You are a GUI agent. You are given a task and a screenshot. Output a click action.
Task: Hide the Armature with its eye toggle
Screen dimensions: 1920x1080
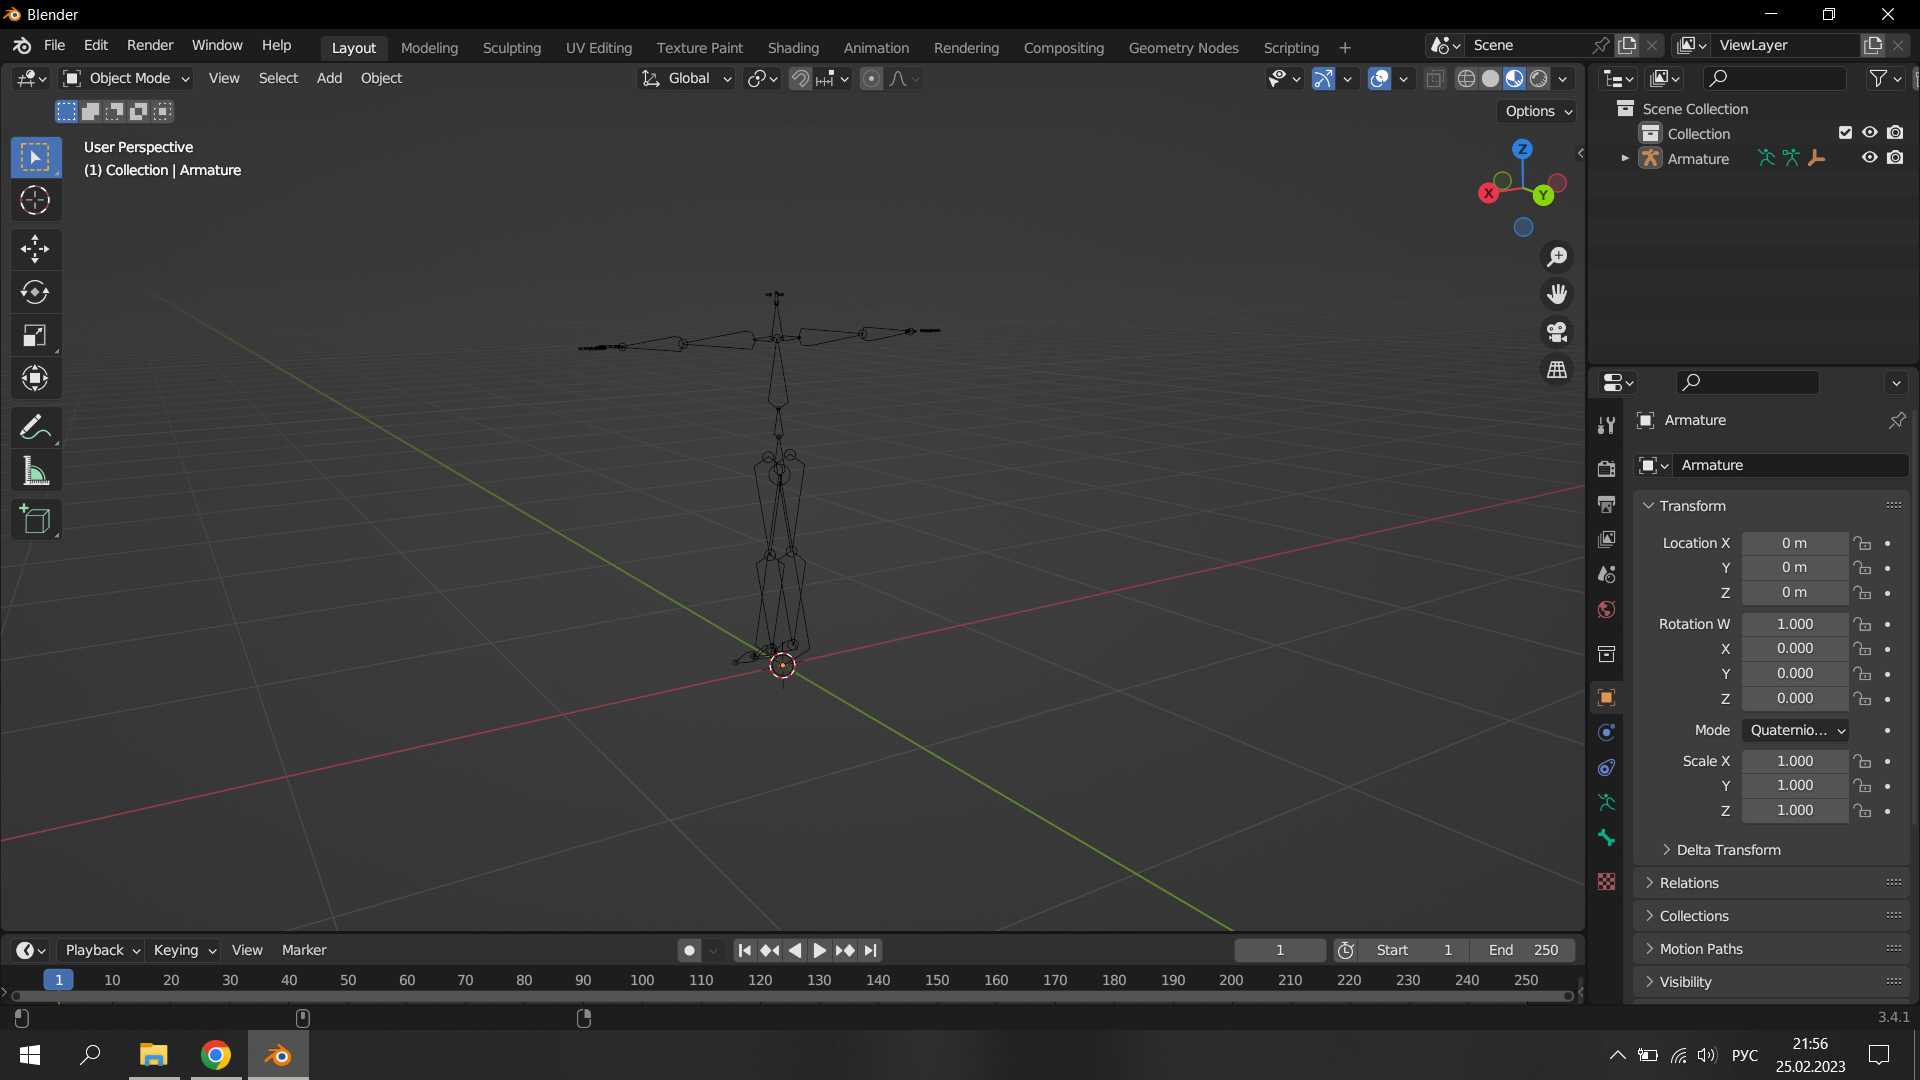1869,158
